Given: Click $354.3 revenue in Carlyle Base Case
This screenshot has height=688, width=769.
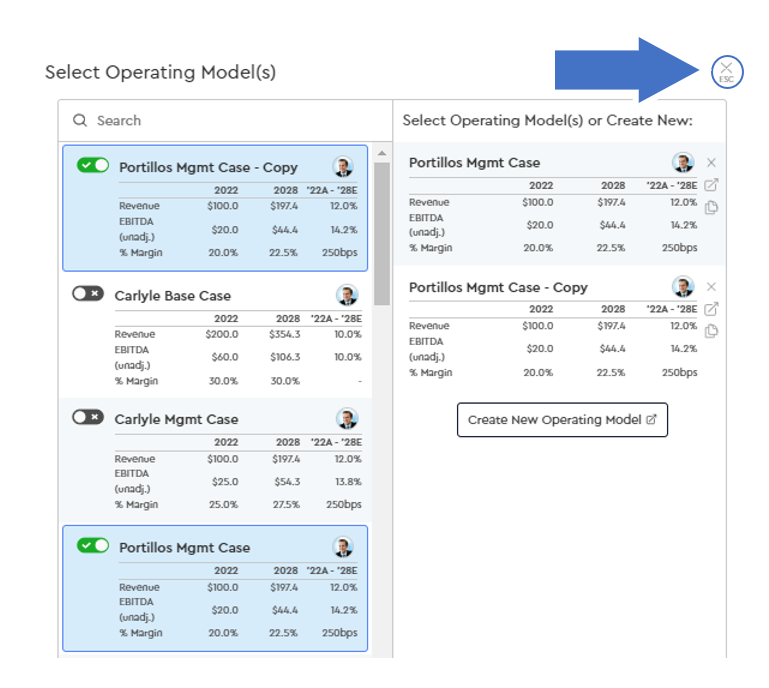Looking at the screenshot, I should point(284,334).
